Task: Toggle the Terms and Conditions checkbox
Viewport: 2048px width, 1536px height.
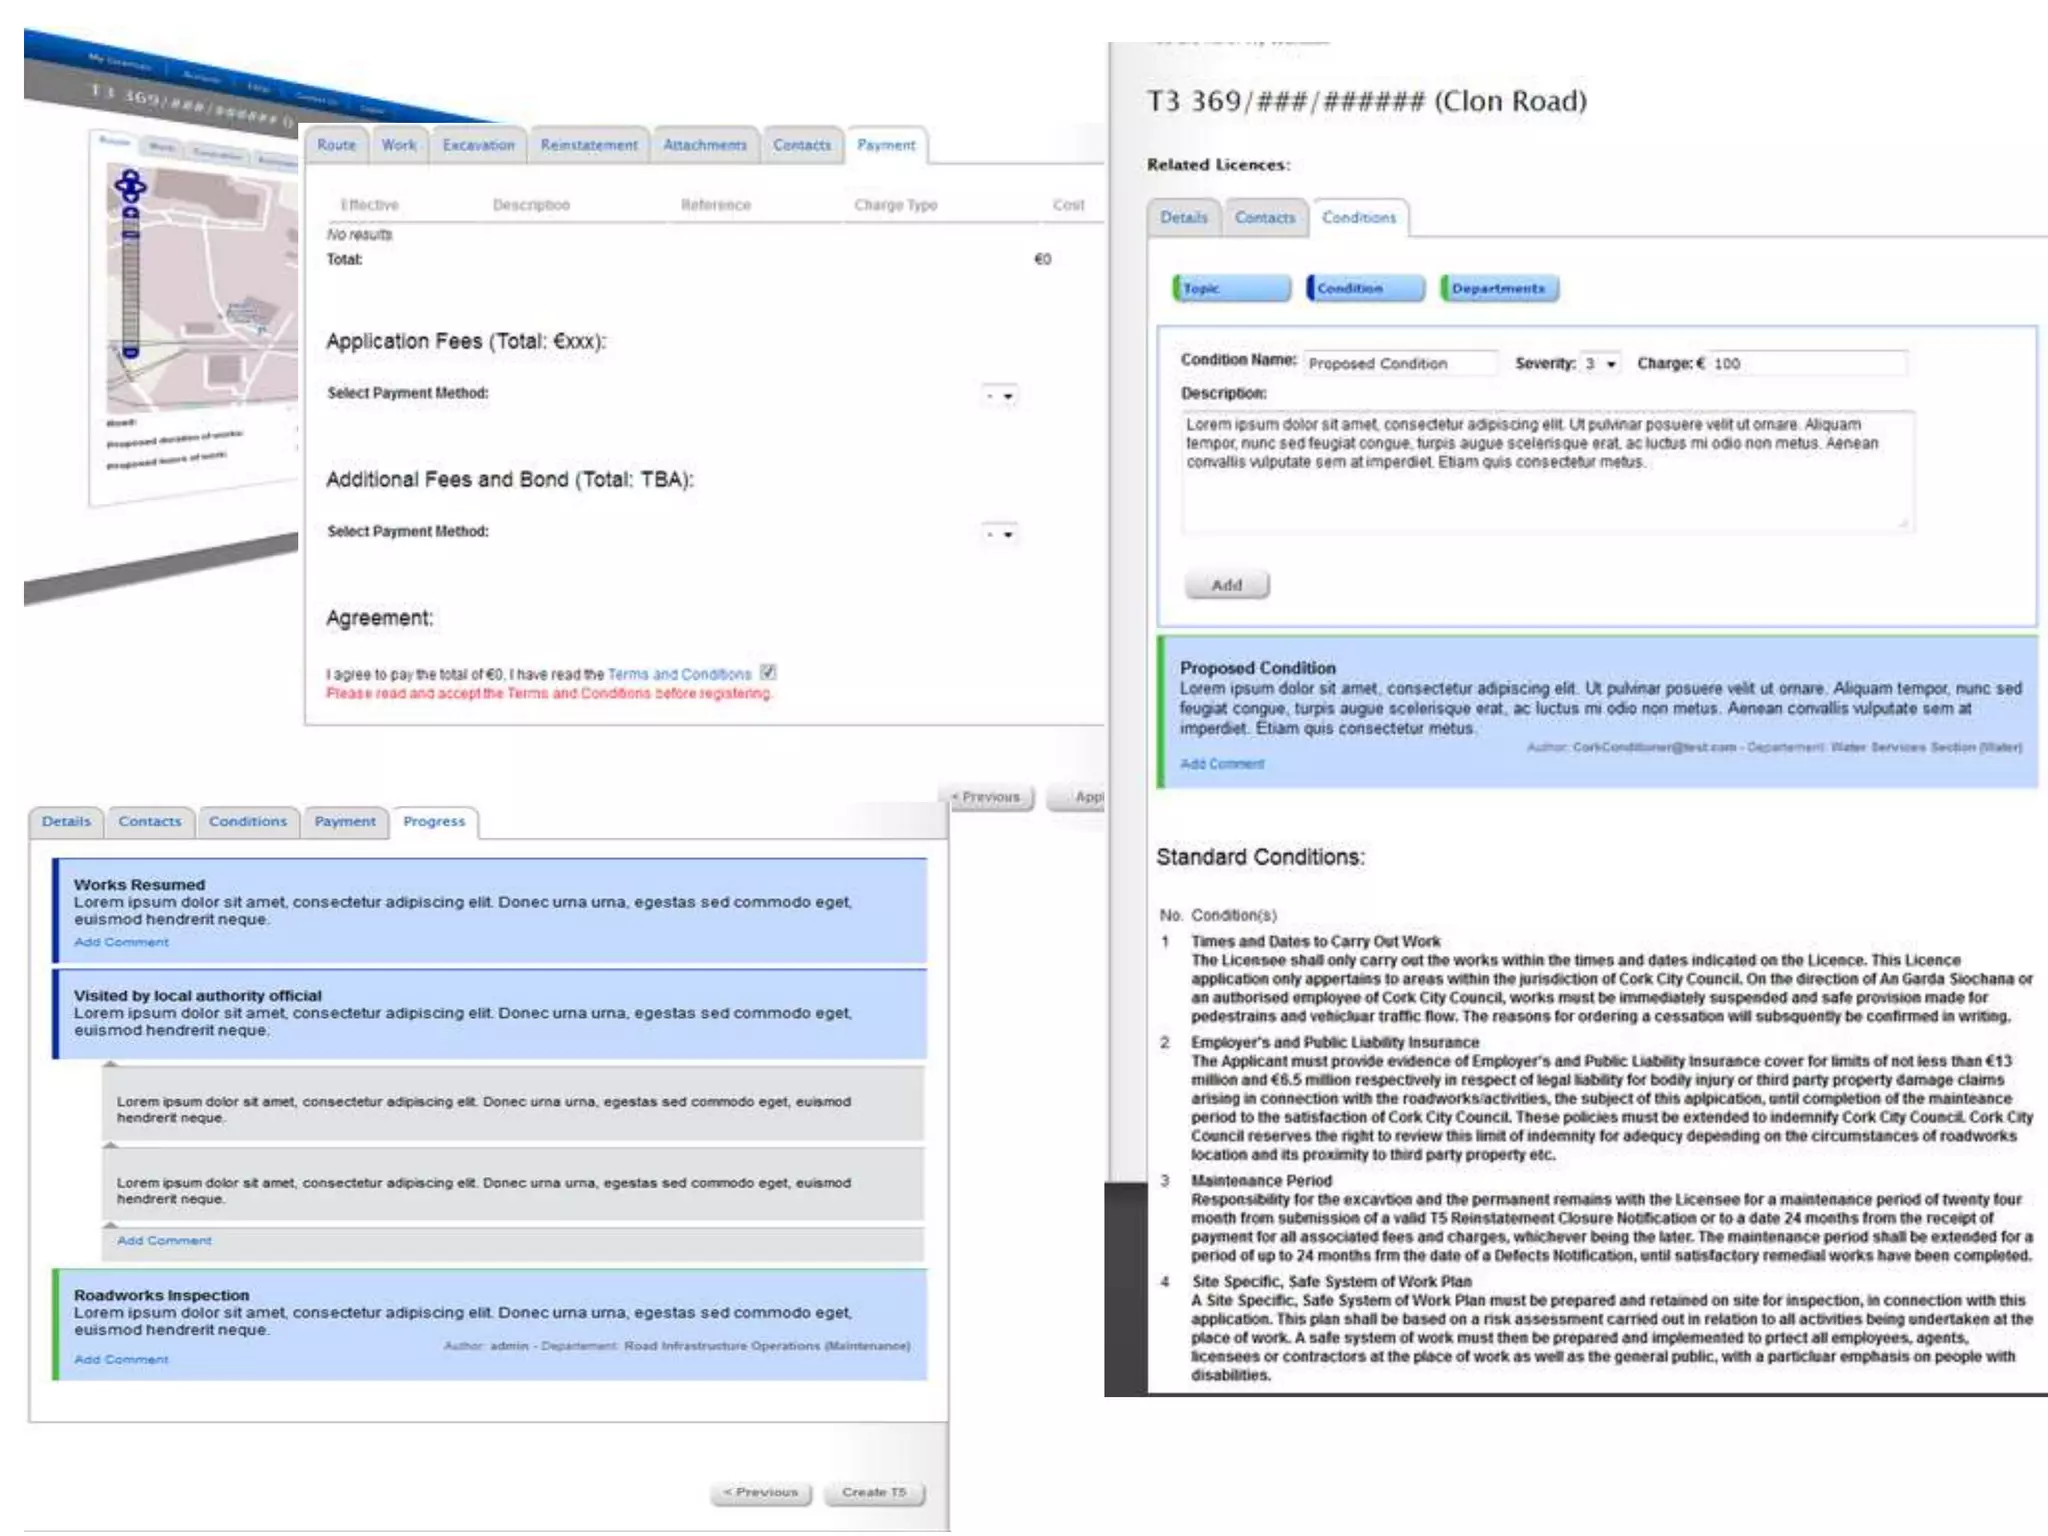Action: click(x=768, y=672)
